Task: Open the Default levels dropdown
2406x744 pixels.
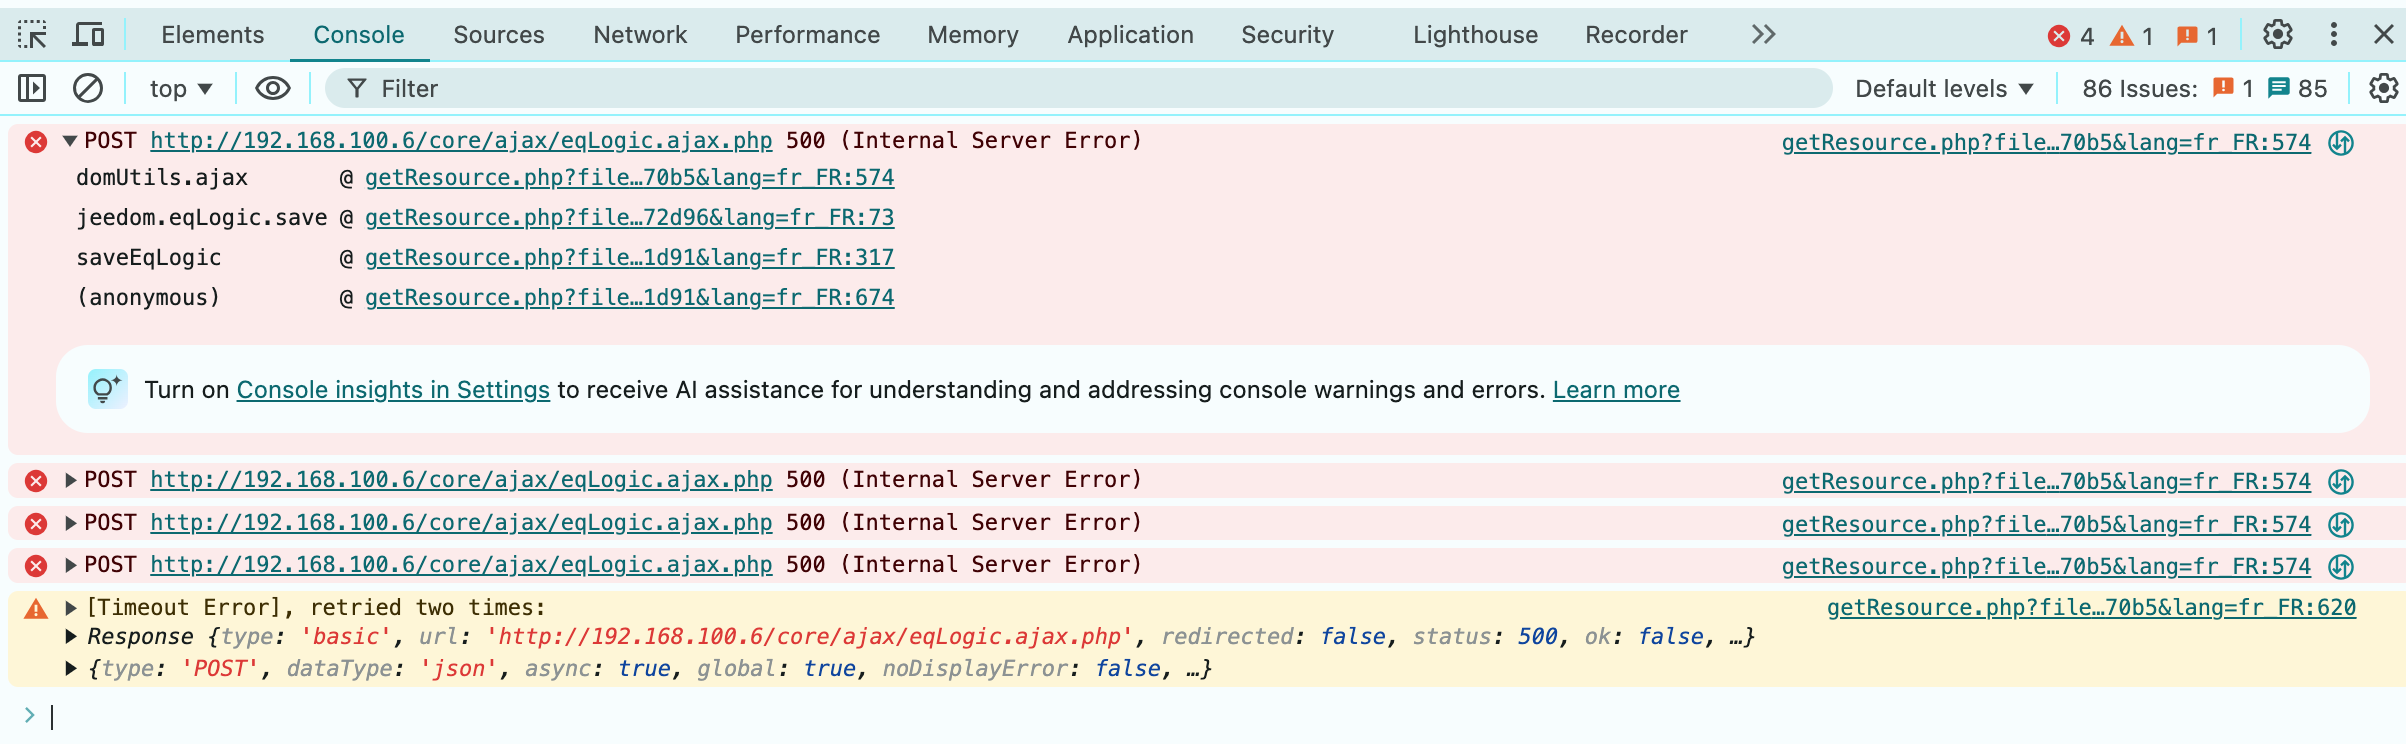Action: coord(1943,89)
